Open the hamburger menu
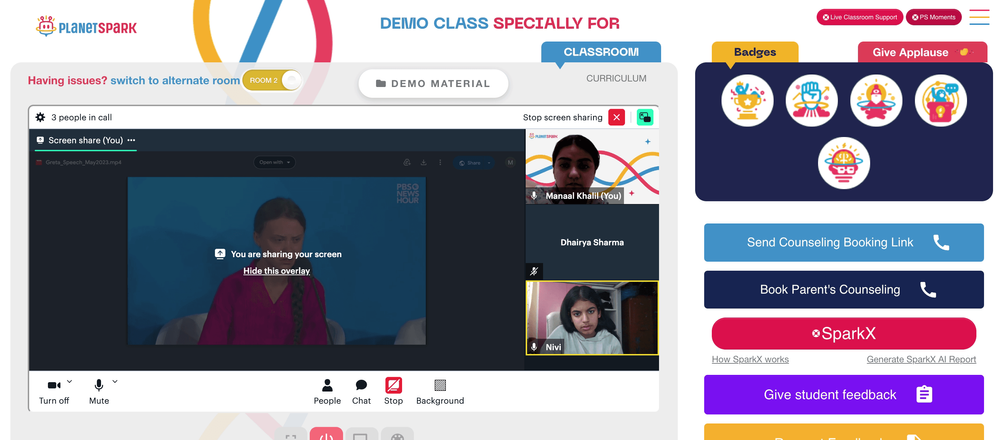Viewport: 1000px width, 440px height. (x=979, y=17)
